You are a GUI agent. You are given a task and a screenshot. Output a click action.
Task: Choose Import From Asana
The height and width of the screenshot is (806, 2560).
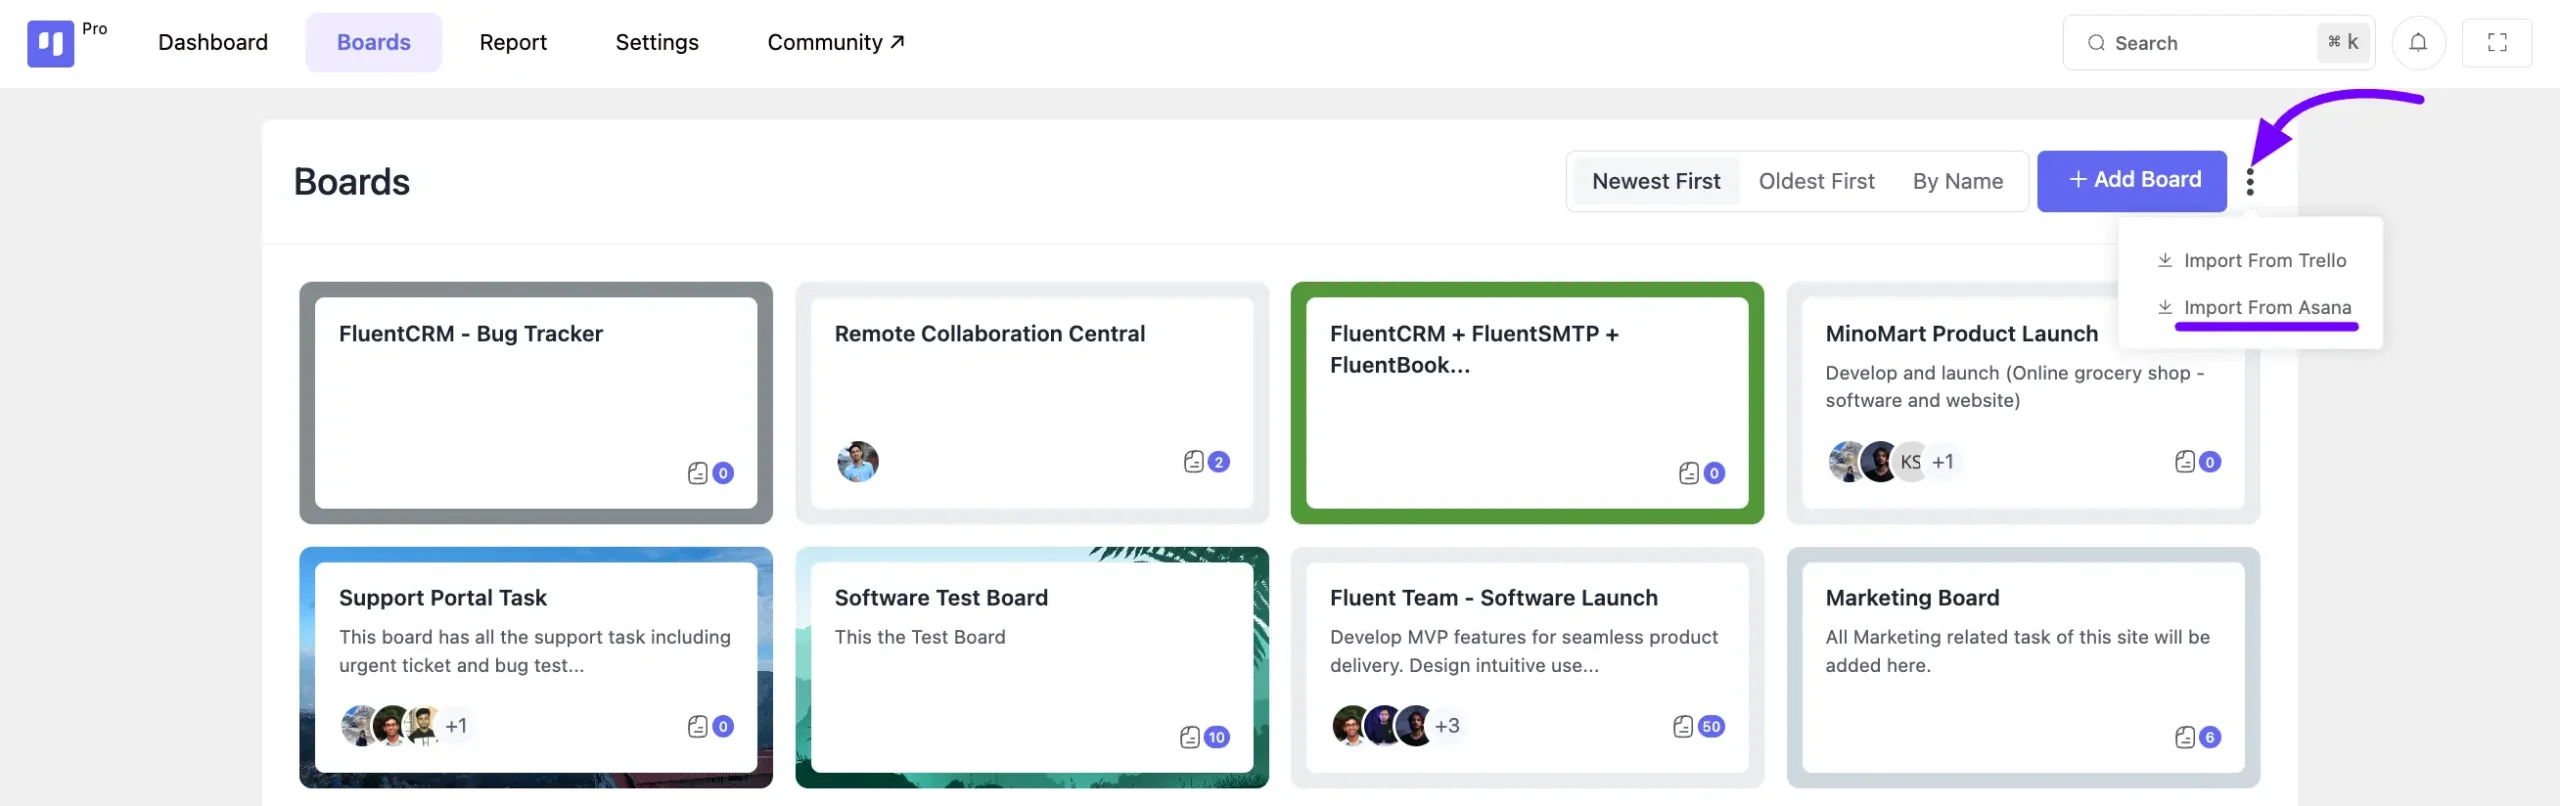click(x=2253, y=307)
